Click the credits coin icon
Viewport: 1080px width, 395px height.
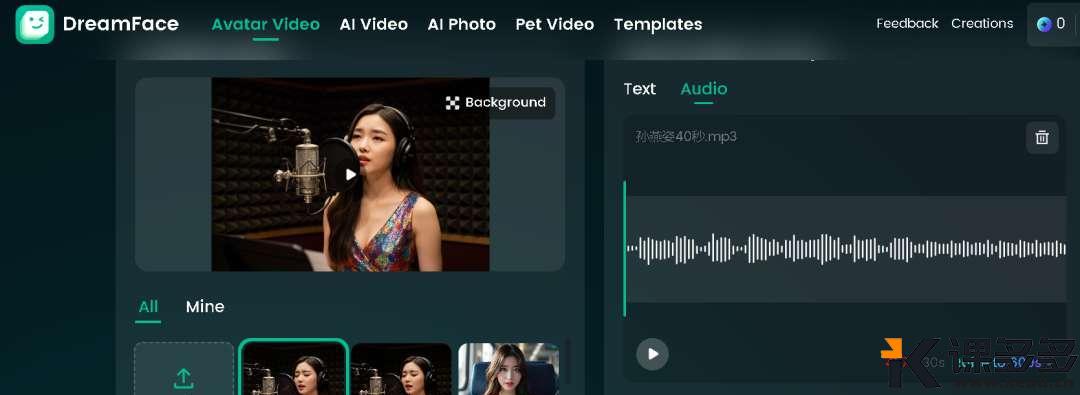click(1044, 24)
